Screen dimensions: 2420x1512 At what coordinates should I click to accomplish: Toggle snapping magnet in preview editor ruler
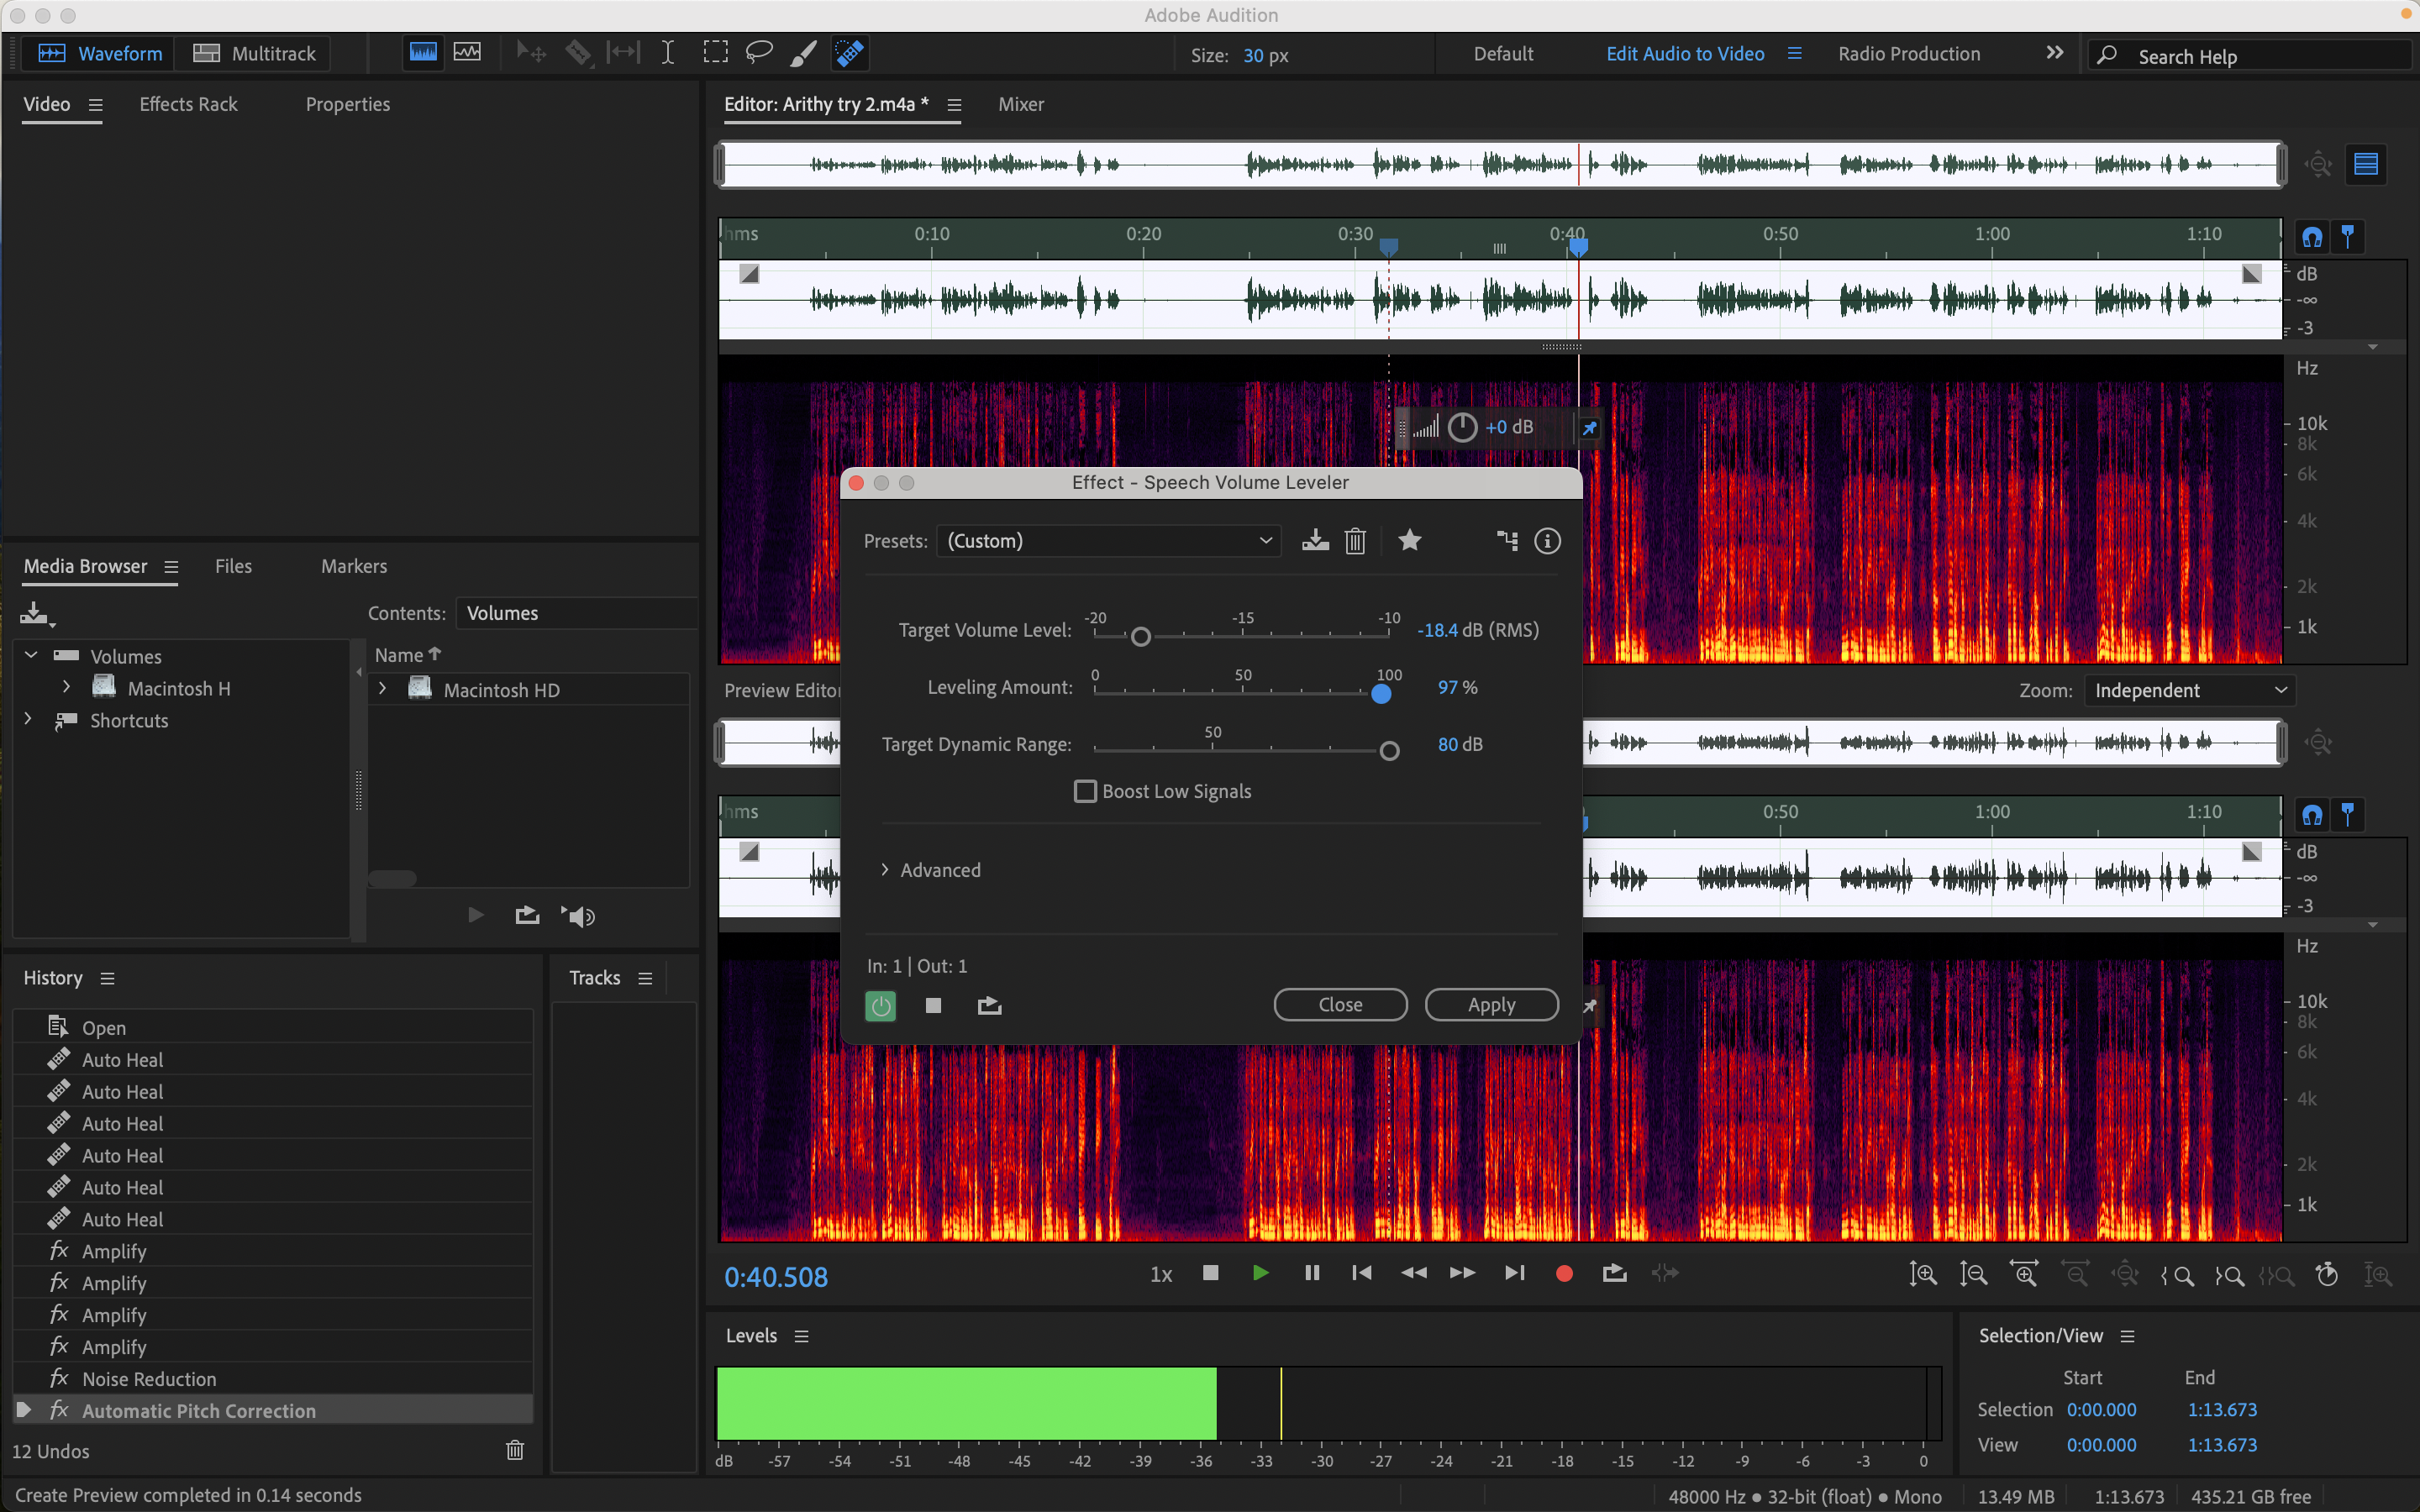point(2312,815)
